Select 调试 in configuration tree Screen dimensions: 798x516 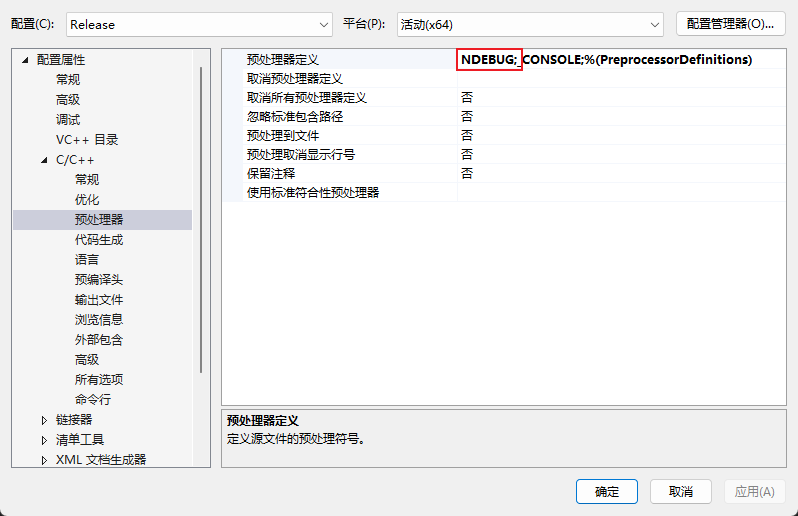point(68,120)
